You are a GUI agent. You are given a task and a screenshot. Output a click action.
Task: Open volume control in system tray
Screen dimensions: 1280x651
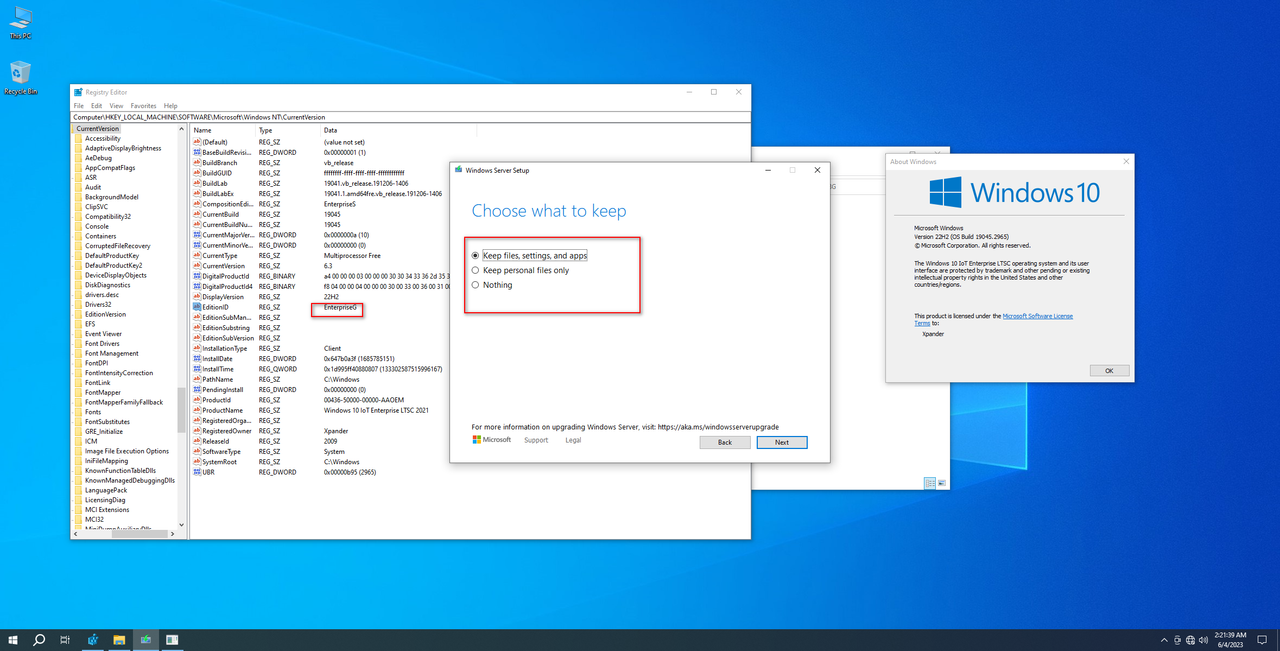coord(1203,640)
